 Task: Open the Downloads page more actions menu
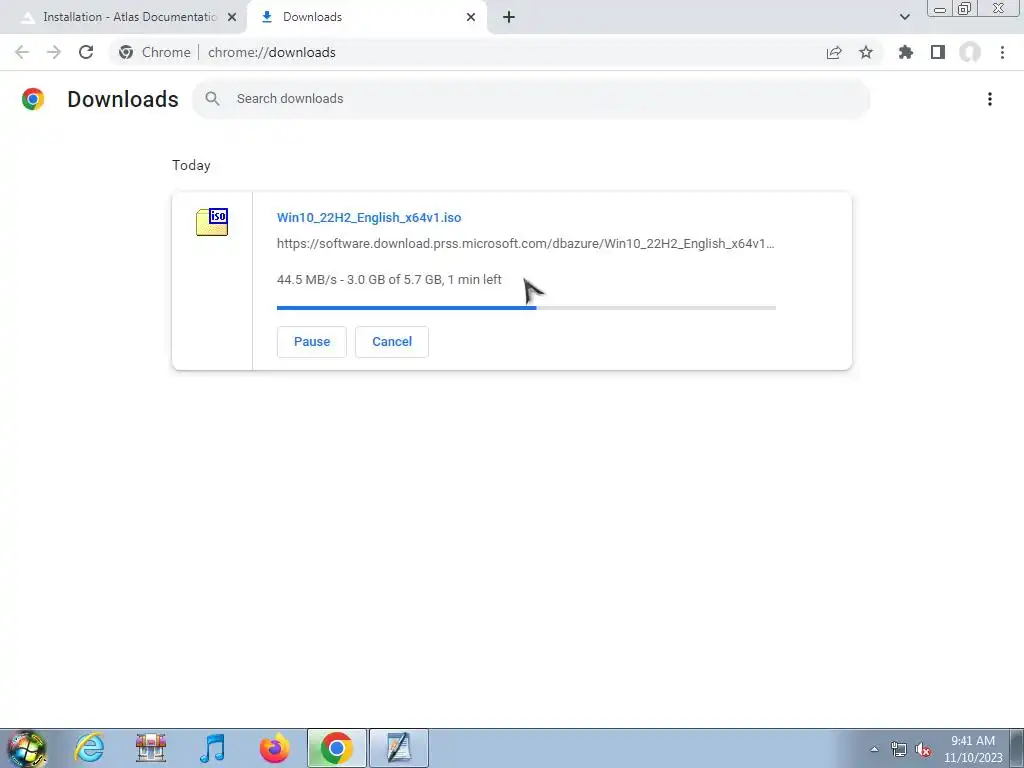tap(990, 99)
